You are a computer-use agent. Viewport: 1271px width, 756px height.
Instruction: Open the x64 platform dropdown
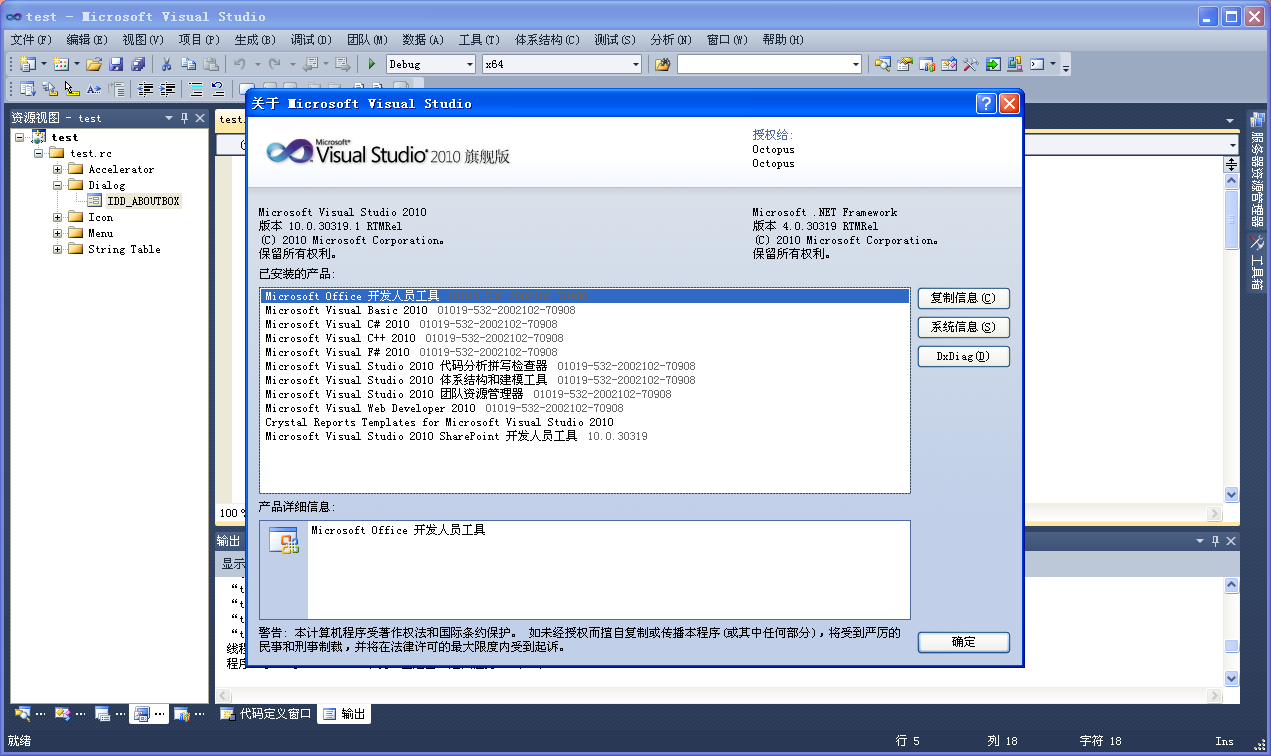pyautogui.click(x=635, y=64)
